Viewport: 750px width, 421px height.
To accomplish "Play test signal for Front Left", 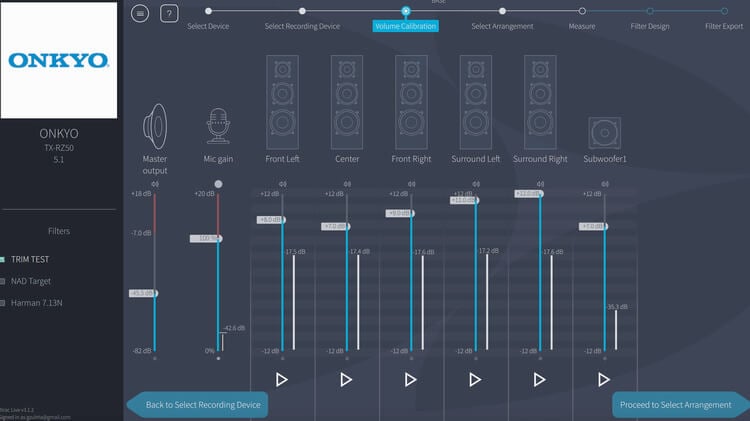I will (282, 380).
